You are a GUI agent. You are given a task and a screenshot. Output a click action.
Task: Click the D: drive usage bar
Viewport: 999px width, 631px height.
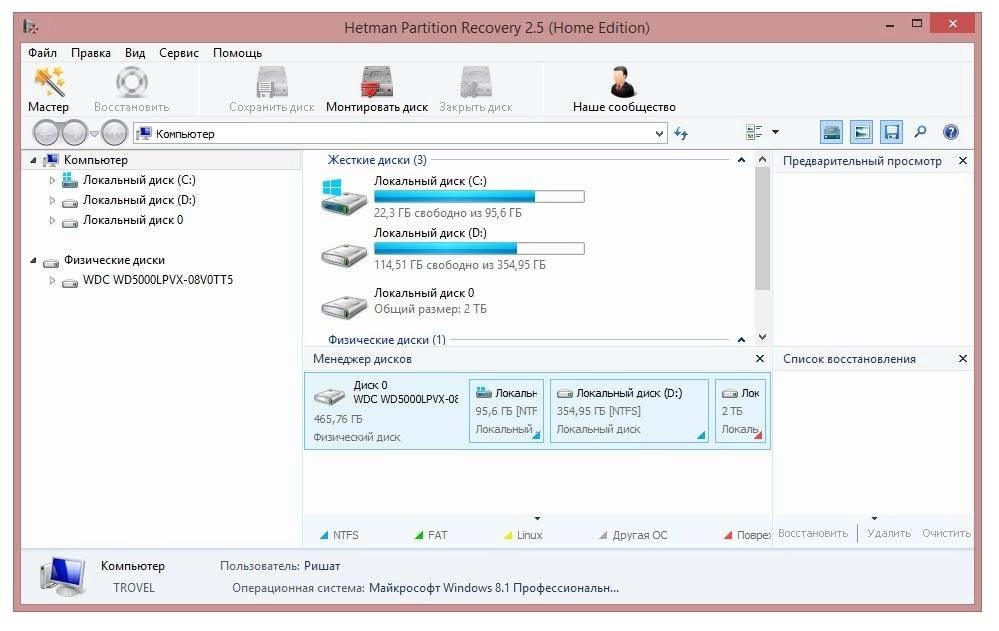(479, 249)
